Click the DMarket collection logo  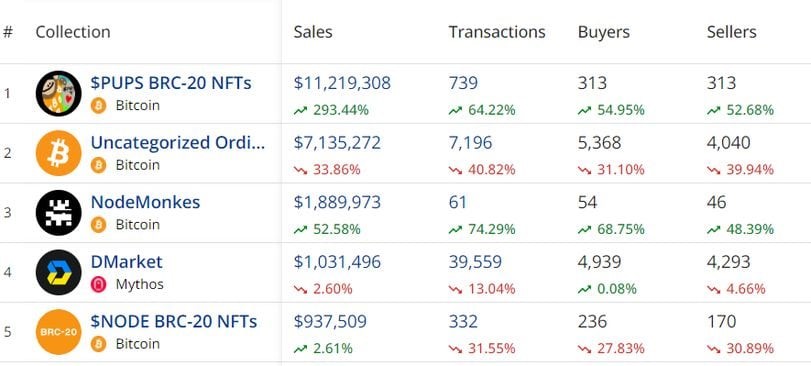(x=58, y=272)
